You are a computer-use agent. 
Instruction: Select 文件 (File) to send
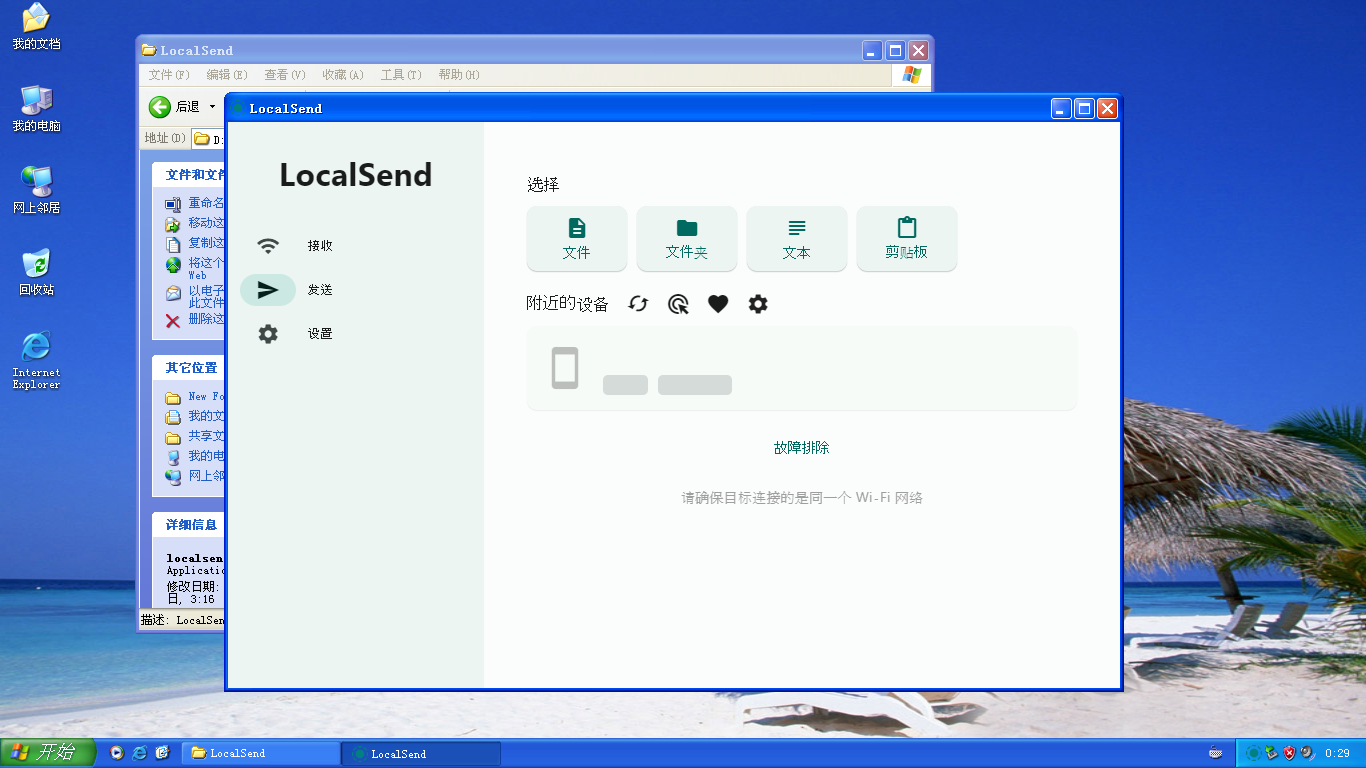tap(577, 239)
